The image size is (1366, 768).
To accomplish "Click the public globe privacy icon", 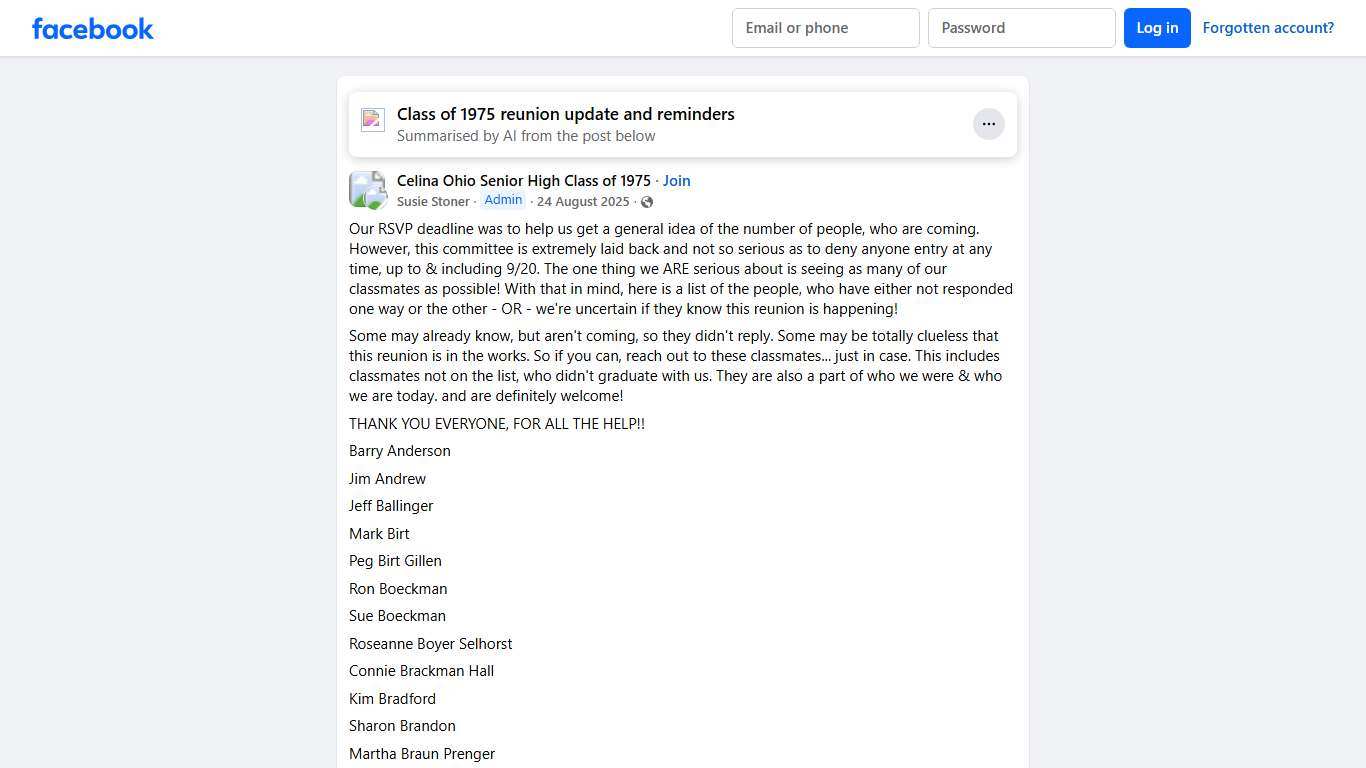I will coord(647,202).
